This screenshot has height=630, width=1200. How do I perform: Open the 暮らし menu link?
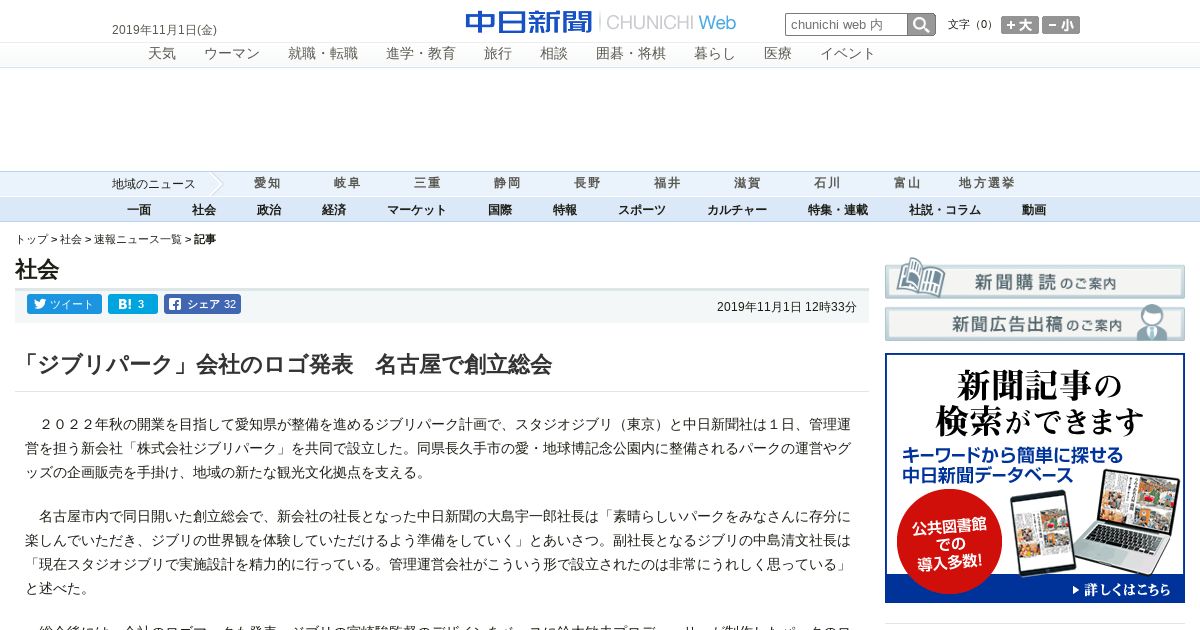715,54
